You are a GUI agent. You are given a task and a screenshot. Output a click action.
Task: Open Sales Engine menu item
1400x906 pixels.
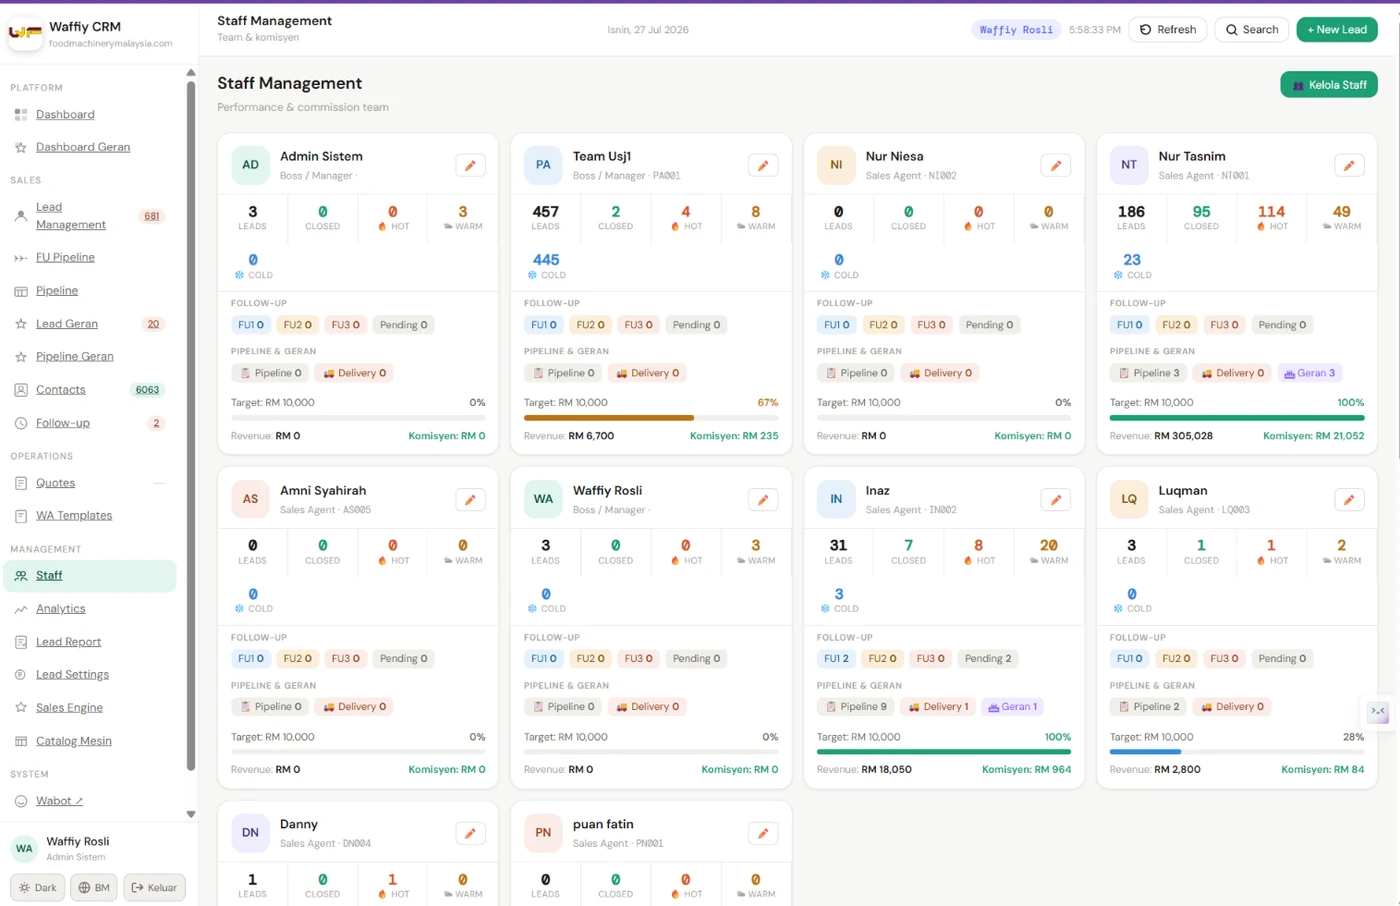point(69,708)
